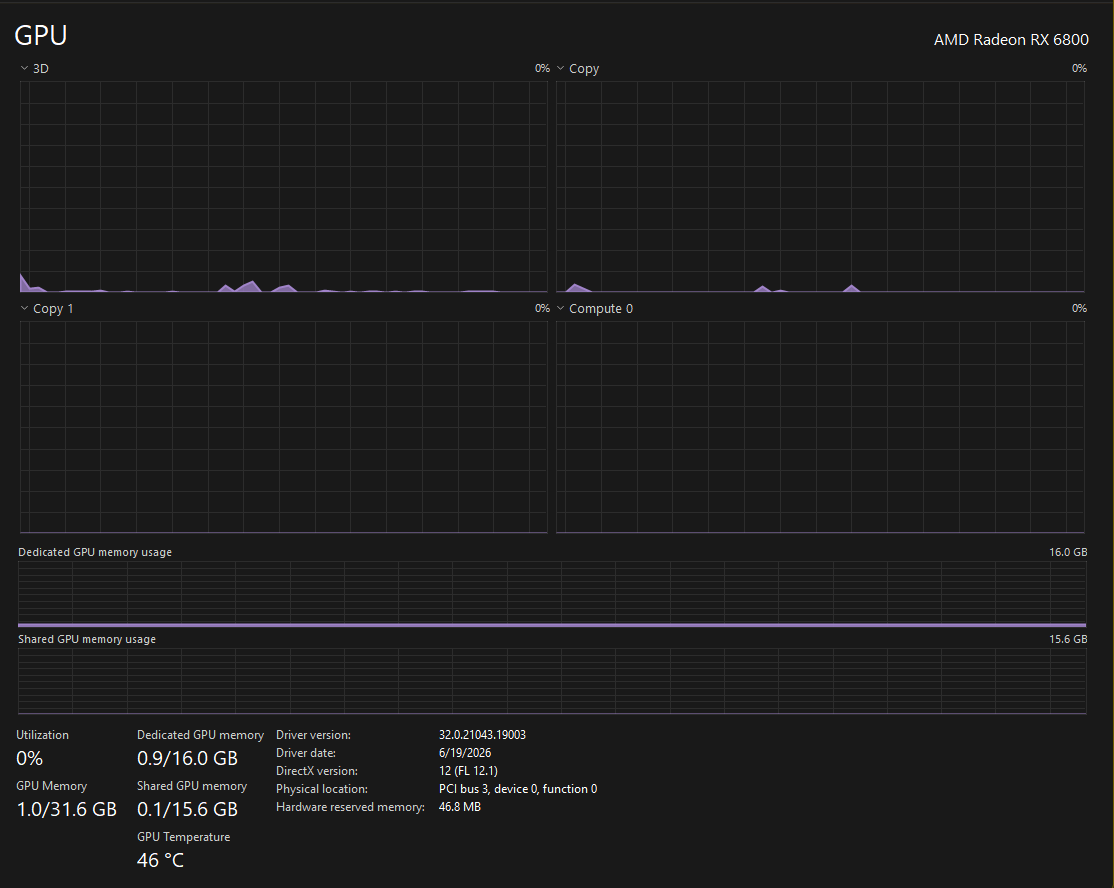Click inside the Copy usage graph
The height and width of the screenshot is (888, 1114).
tap(820, 186)
